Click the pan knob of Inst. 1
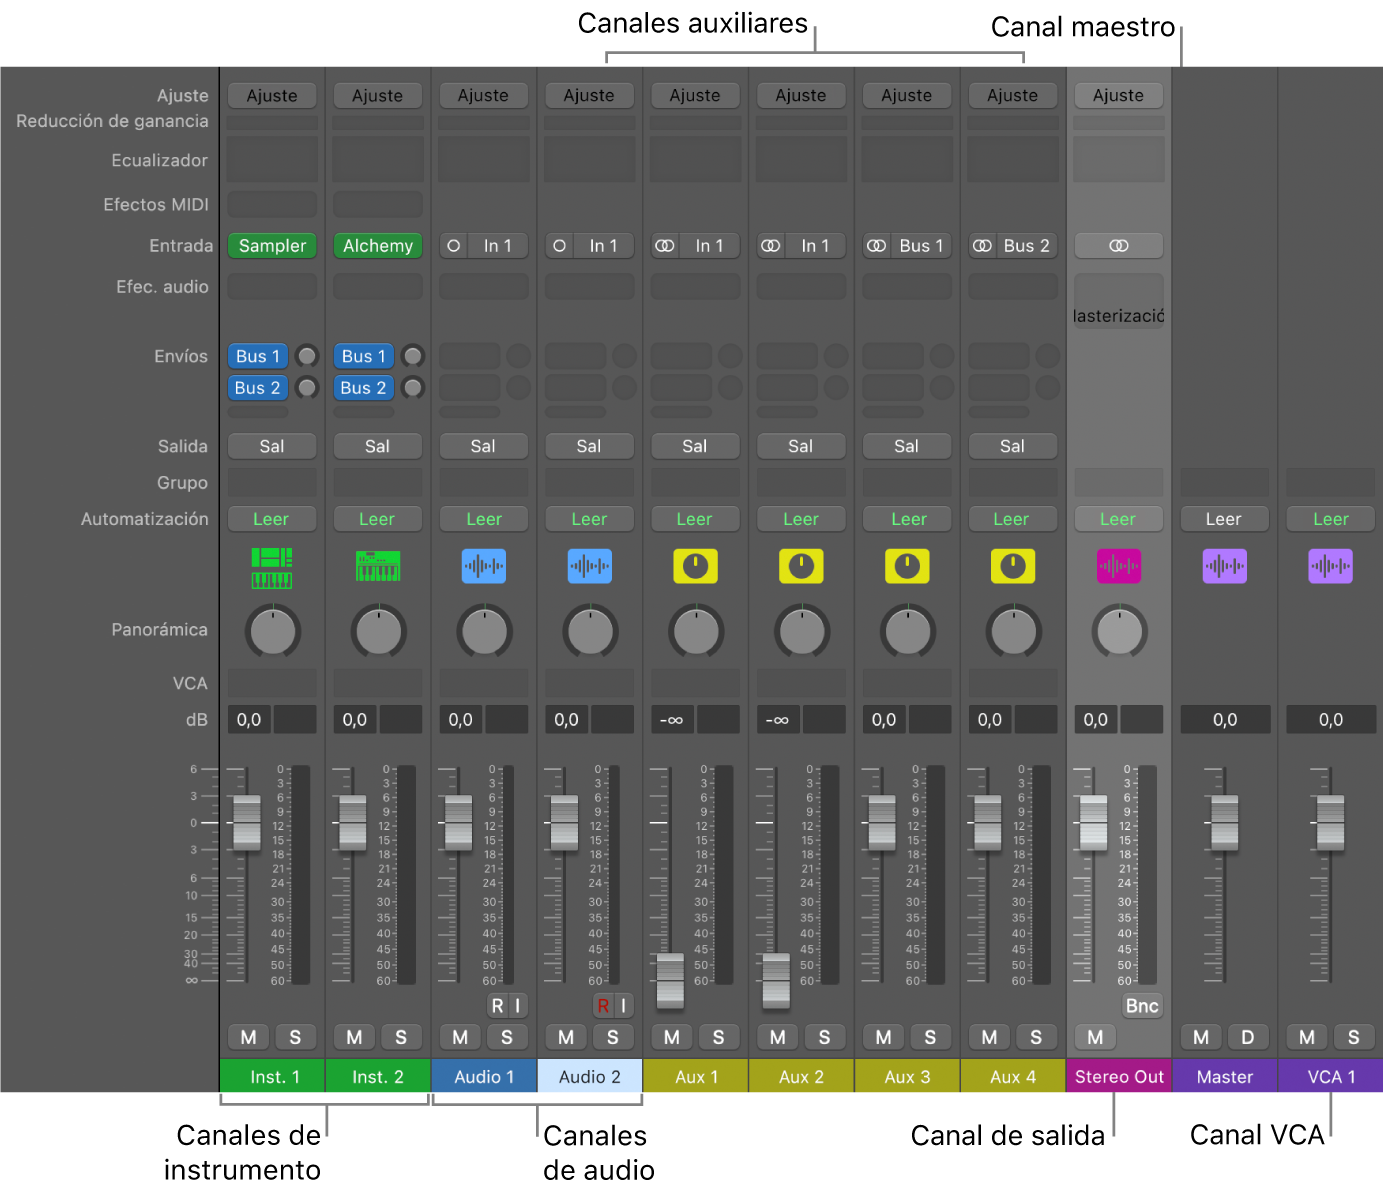Viewport: 1383px width, 1189px height. pos(273,631)
